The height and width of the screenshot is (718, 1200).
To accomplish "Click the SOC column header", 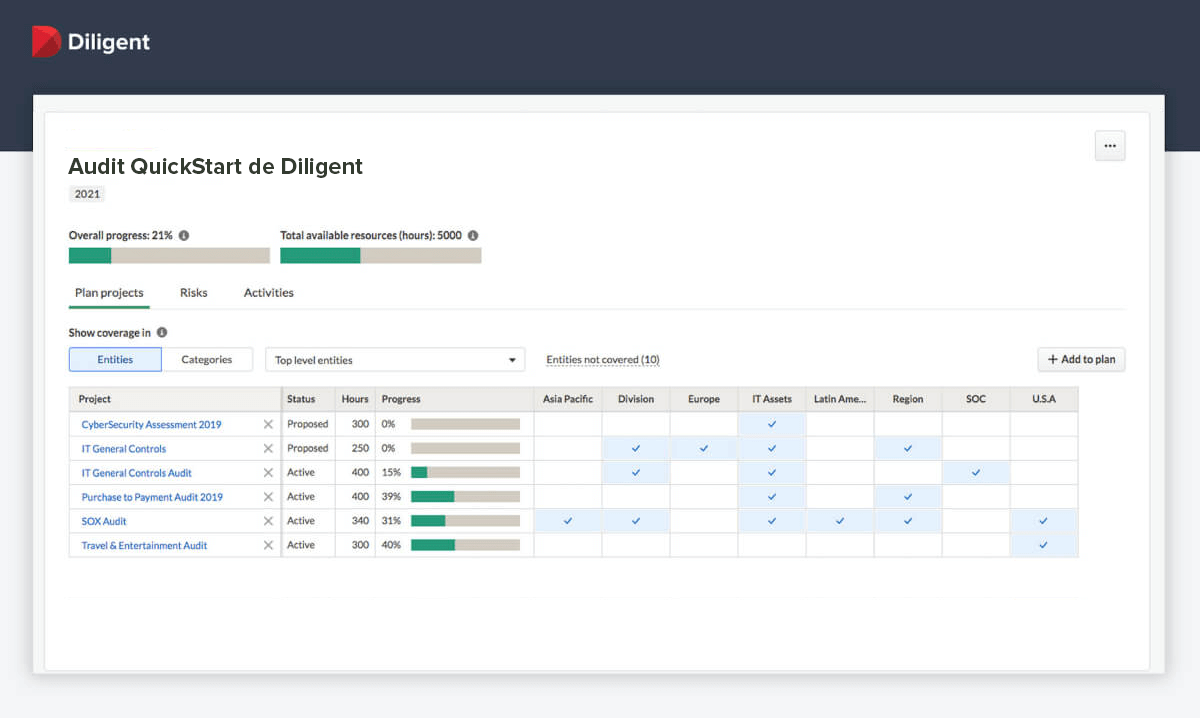I will click(976, 399).
